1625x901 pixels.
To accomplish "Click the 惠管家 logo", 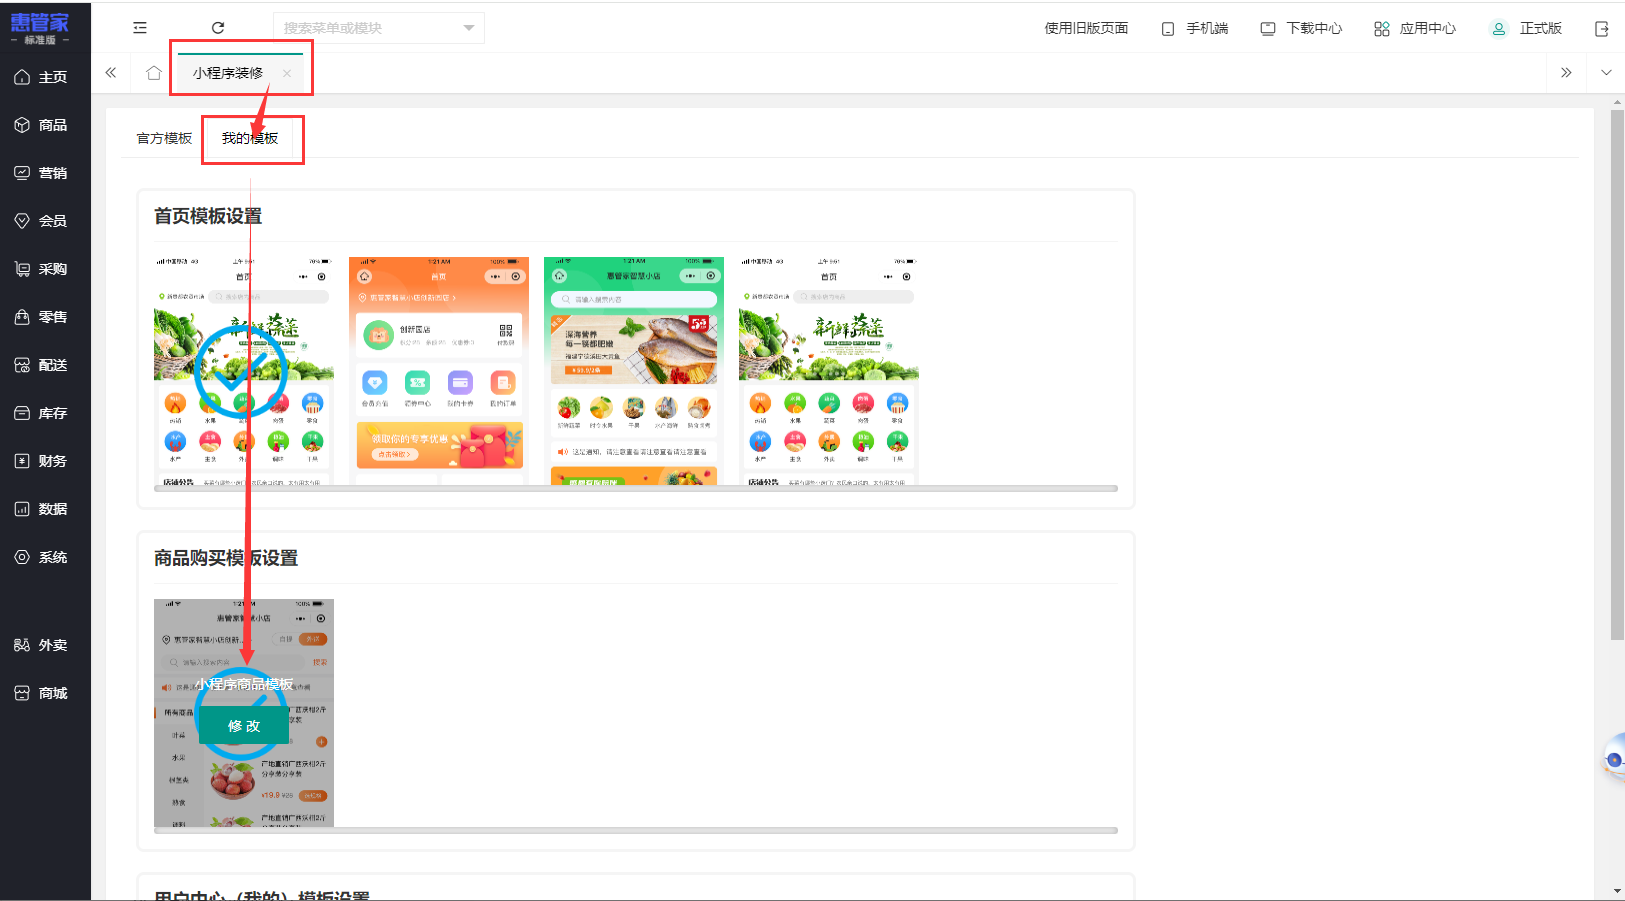I will [40, 27].
